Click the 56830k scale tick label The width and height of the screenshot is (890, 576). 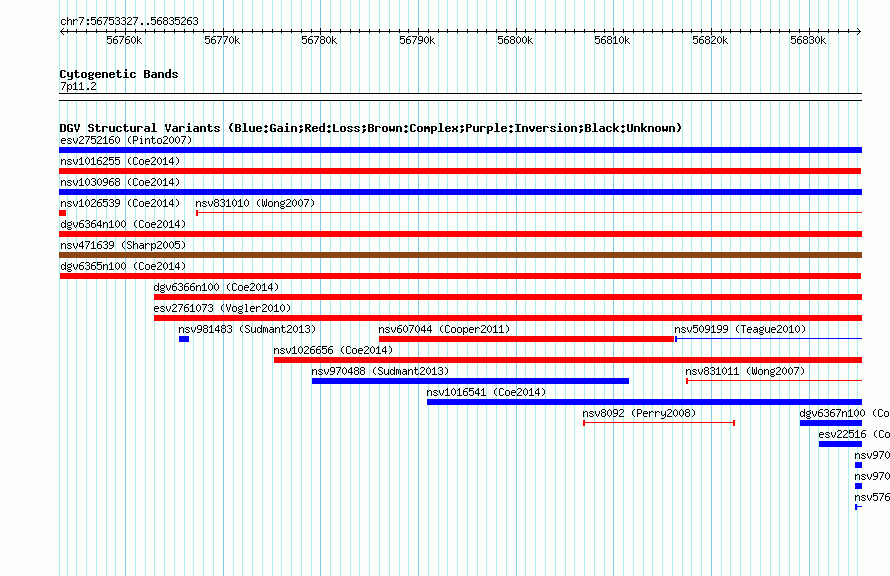[808, 40]
